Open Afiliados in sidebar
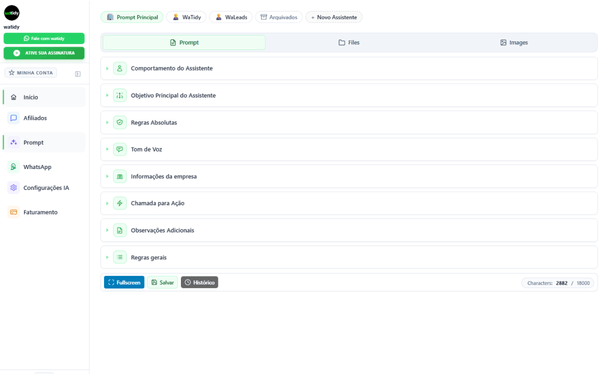 click(x=44, y=118)
